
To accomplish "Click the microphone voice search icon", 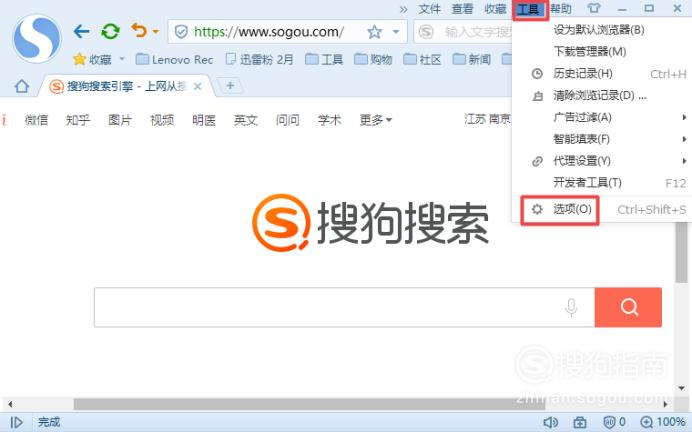I will pyautogui.click(x=571, y=307).
